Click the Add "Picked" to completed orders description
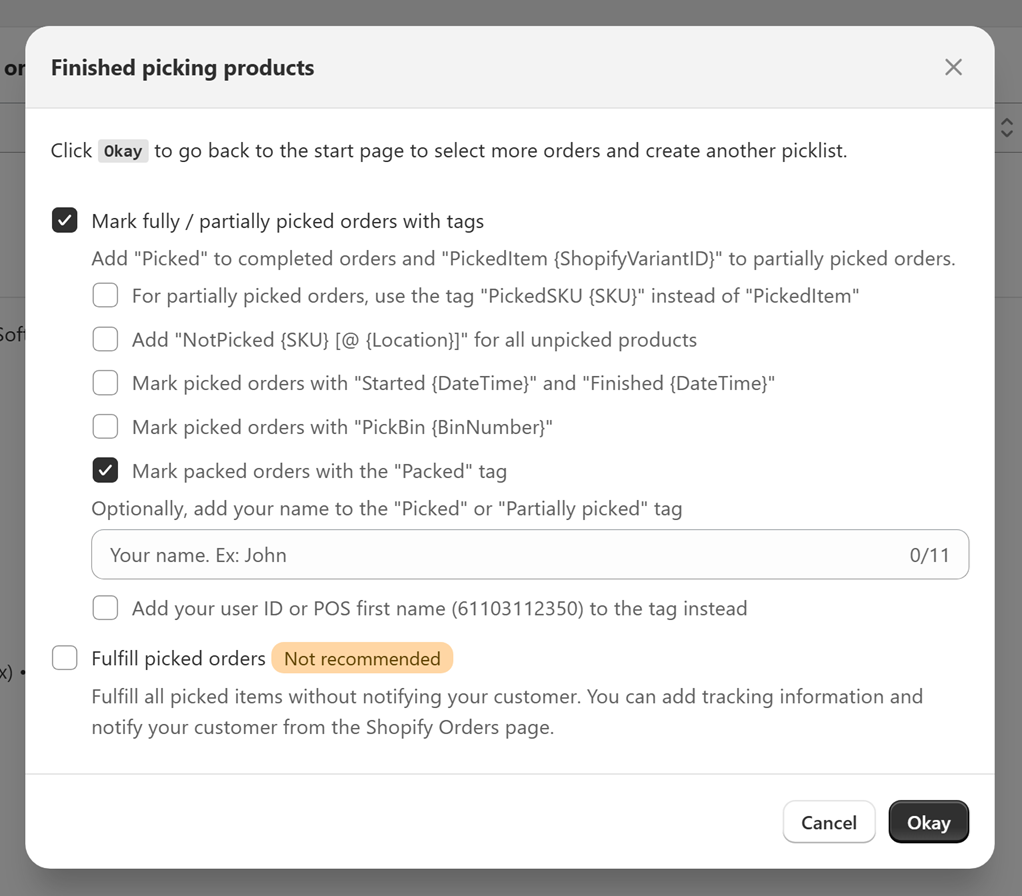1022x896 pixels. [523, 259]
